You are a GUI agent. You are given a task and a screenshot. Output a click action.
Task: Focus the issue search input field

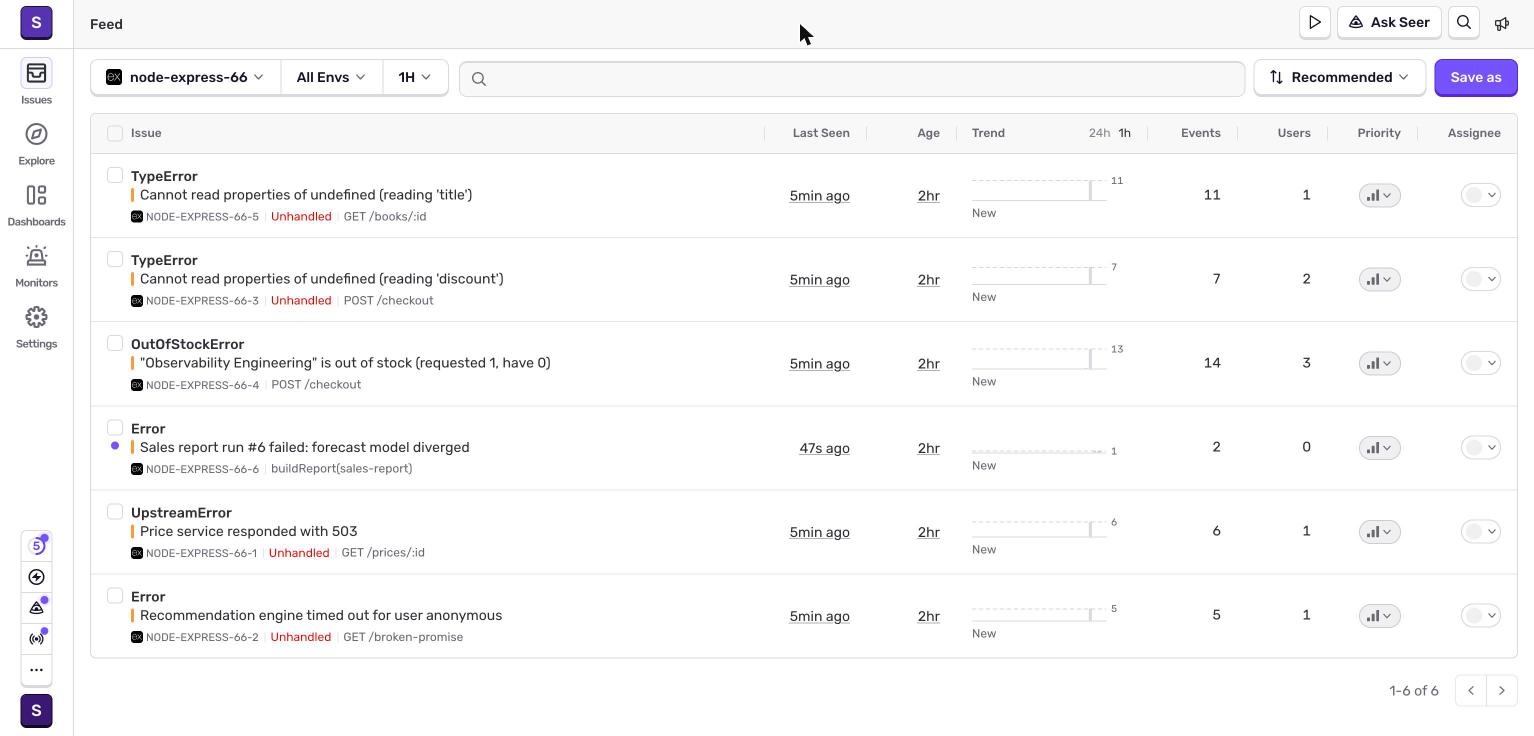click(852, 78)
